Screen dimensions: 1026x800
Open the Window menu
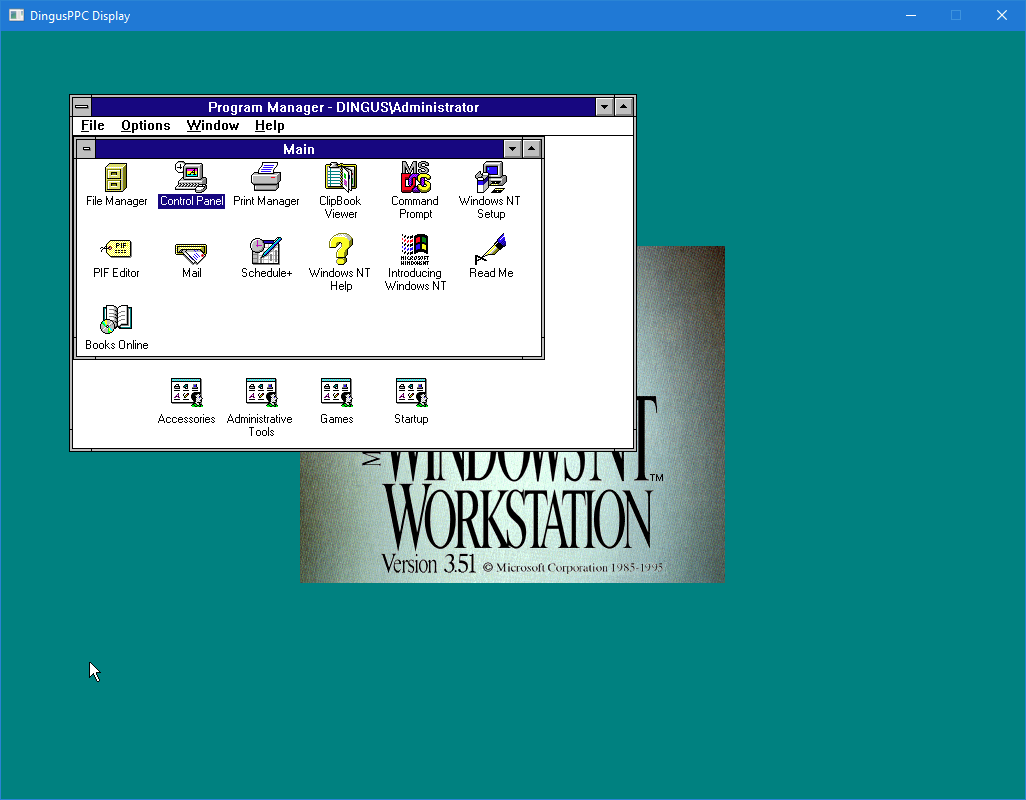coord(213,126)
